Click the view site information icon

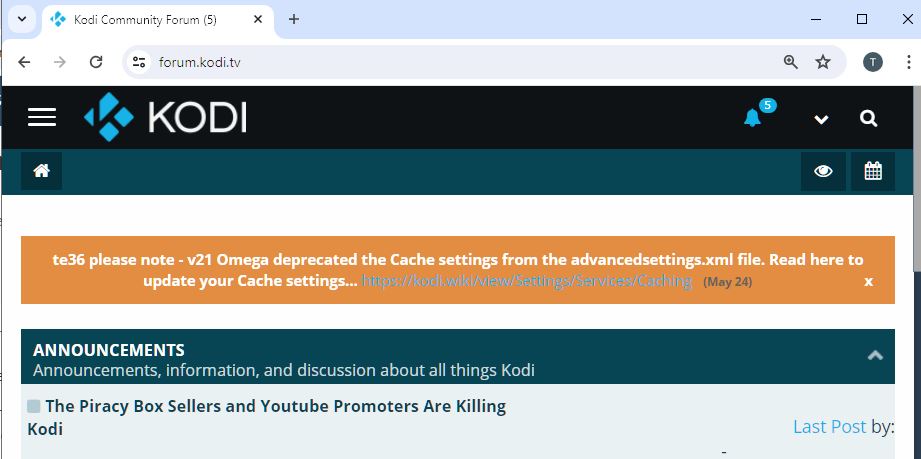click(139, 62)
